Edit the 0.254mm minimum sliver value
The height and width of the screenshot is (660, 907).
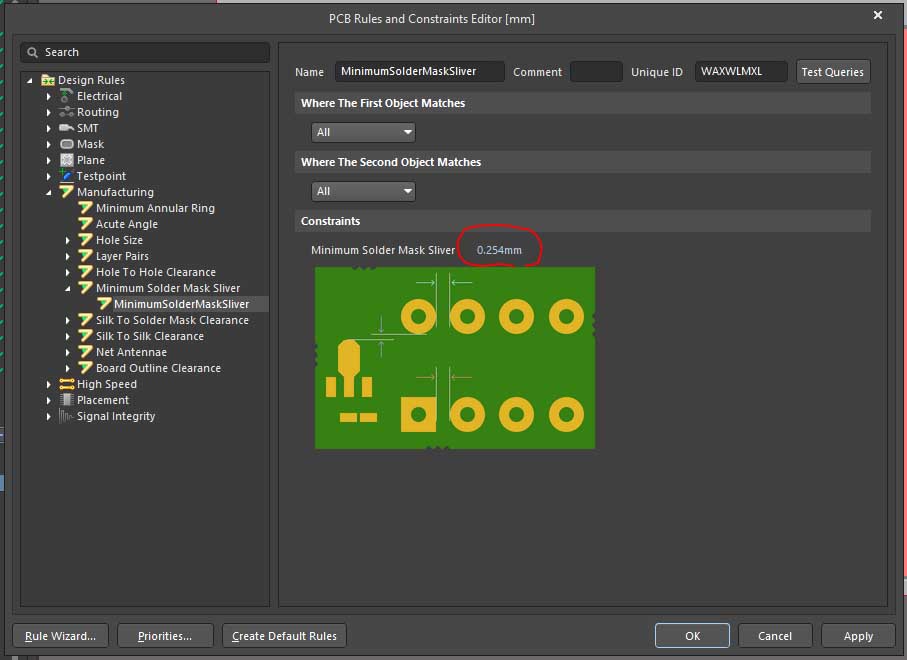point(499,250)
